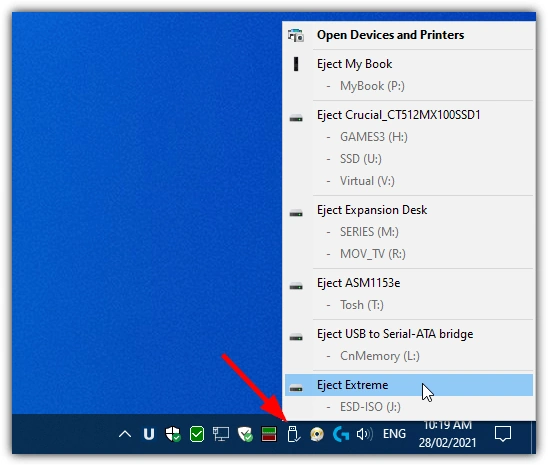
Task: Click the white shield with green check icon
Action: tap(245, 434)
